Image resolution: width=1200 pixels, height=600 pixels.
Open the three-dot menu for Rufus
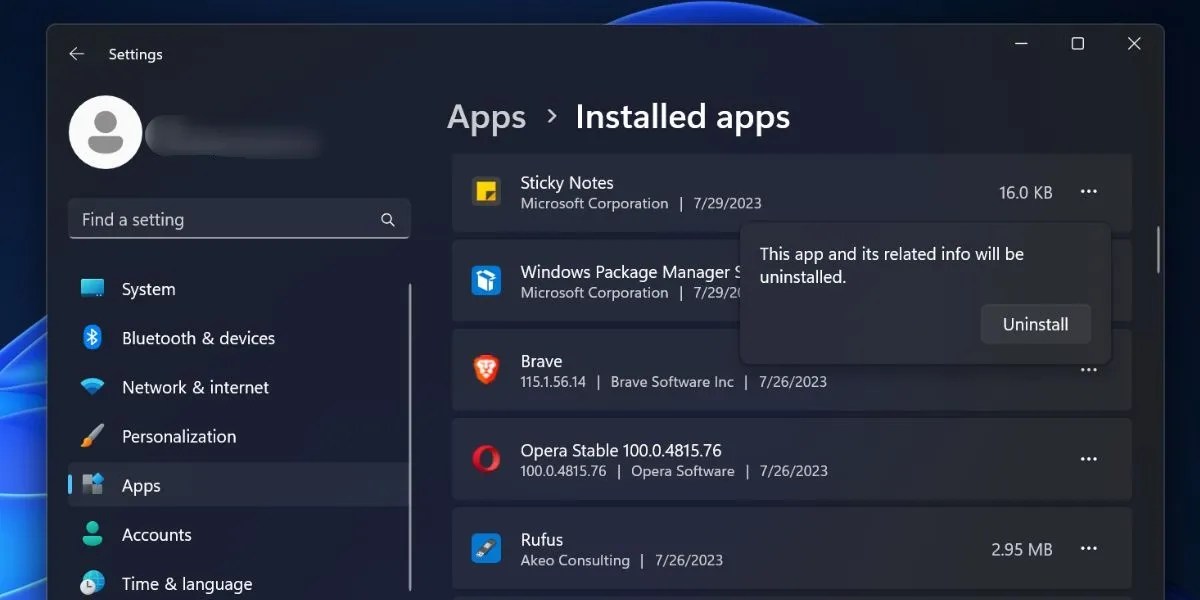1088,549
